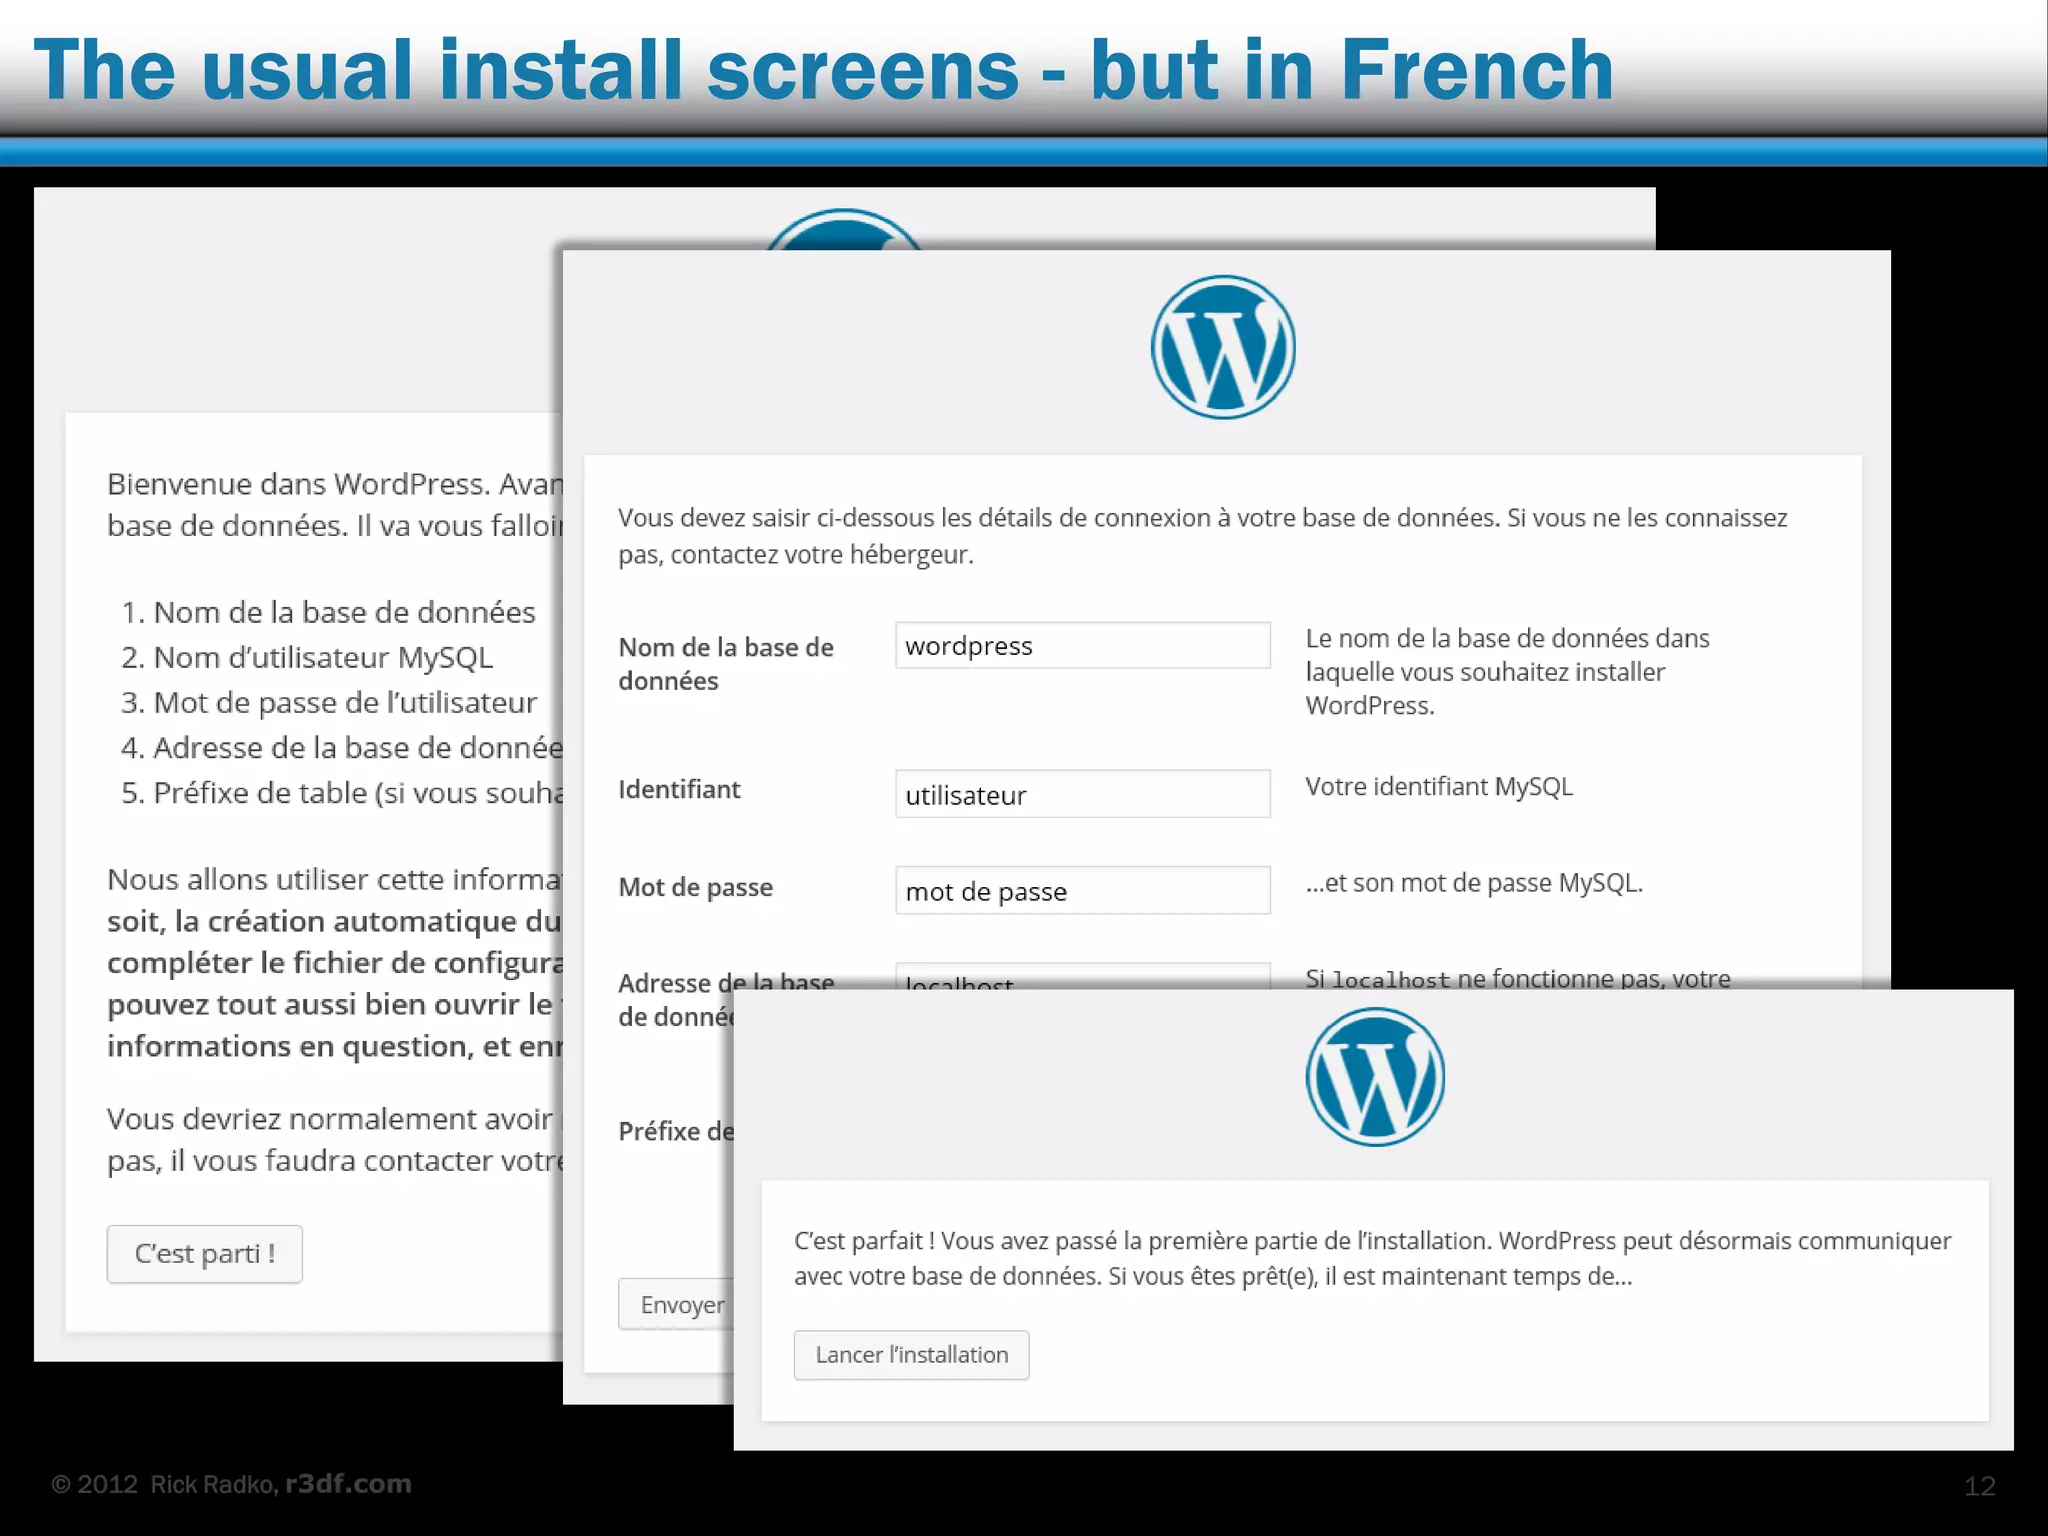Click the 'Votre identifiant MySQL' help text
This screenshot has height=1536, width=2048.
(x=1439, y=786)
